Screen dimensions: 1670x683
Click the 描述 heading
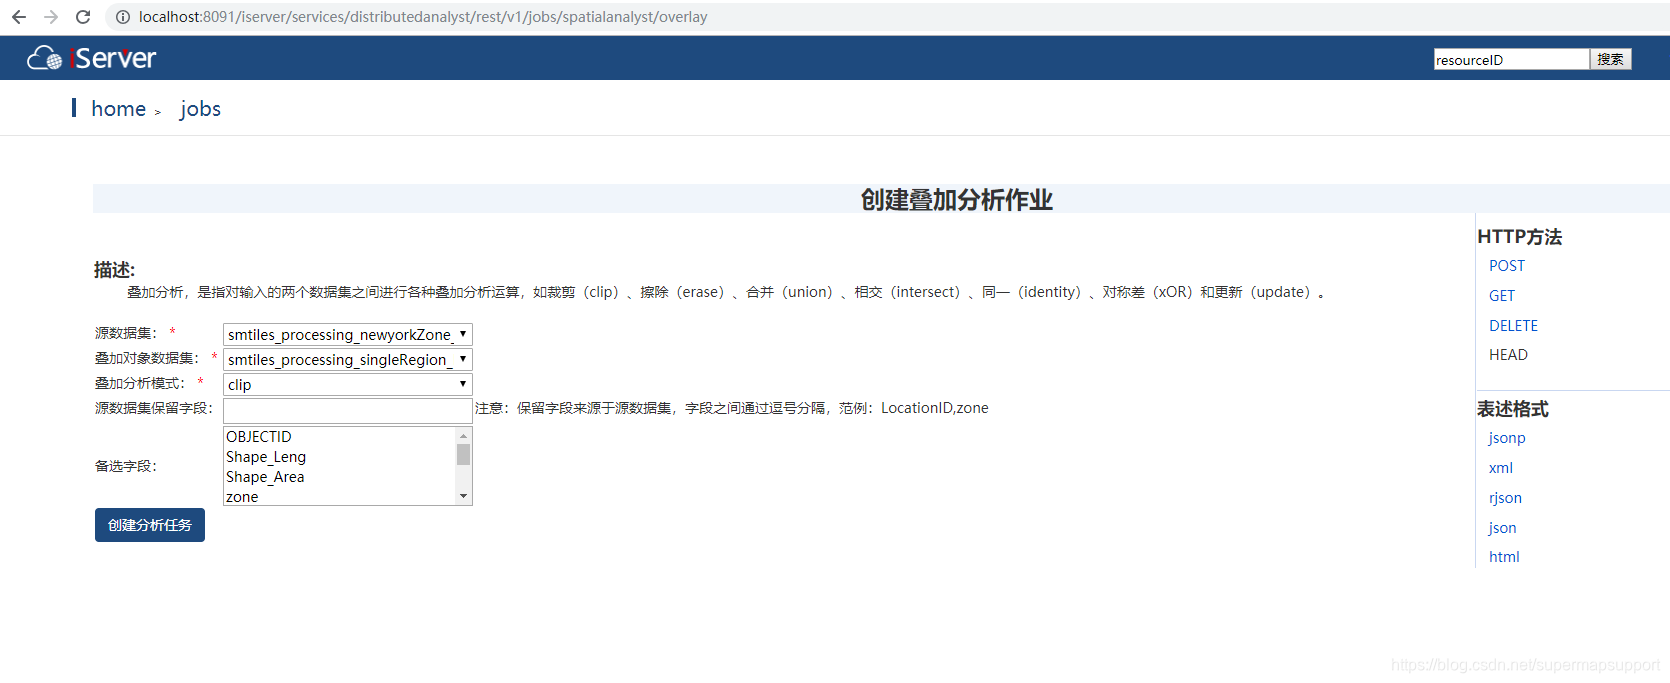click(x=114, y=270)
